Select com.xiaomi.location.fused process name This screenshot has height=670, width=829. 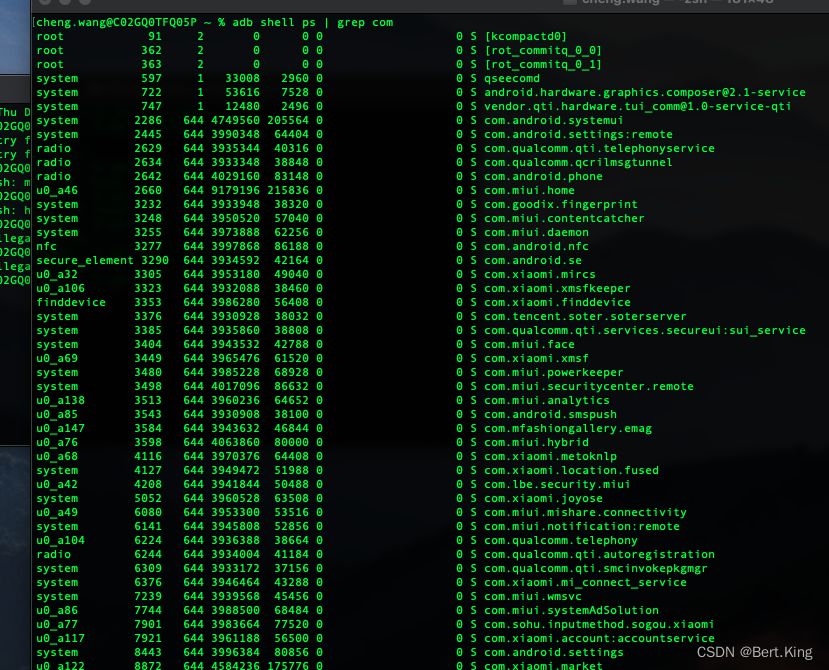point(572,471)
